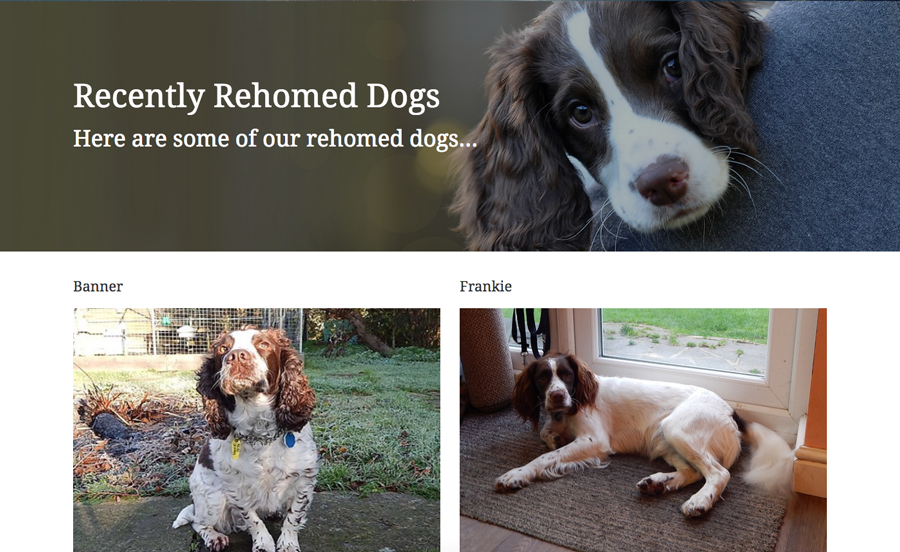Click Frankie's face in the photo

[x=557, y=384]
